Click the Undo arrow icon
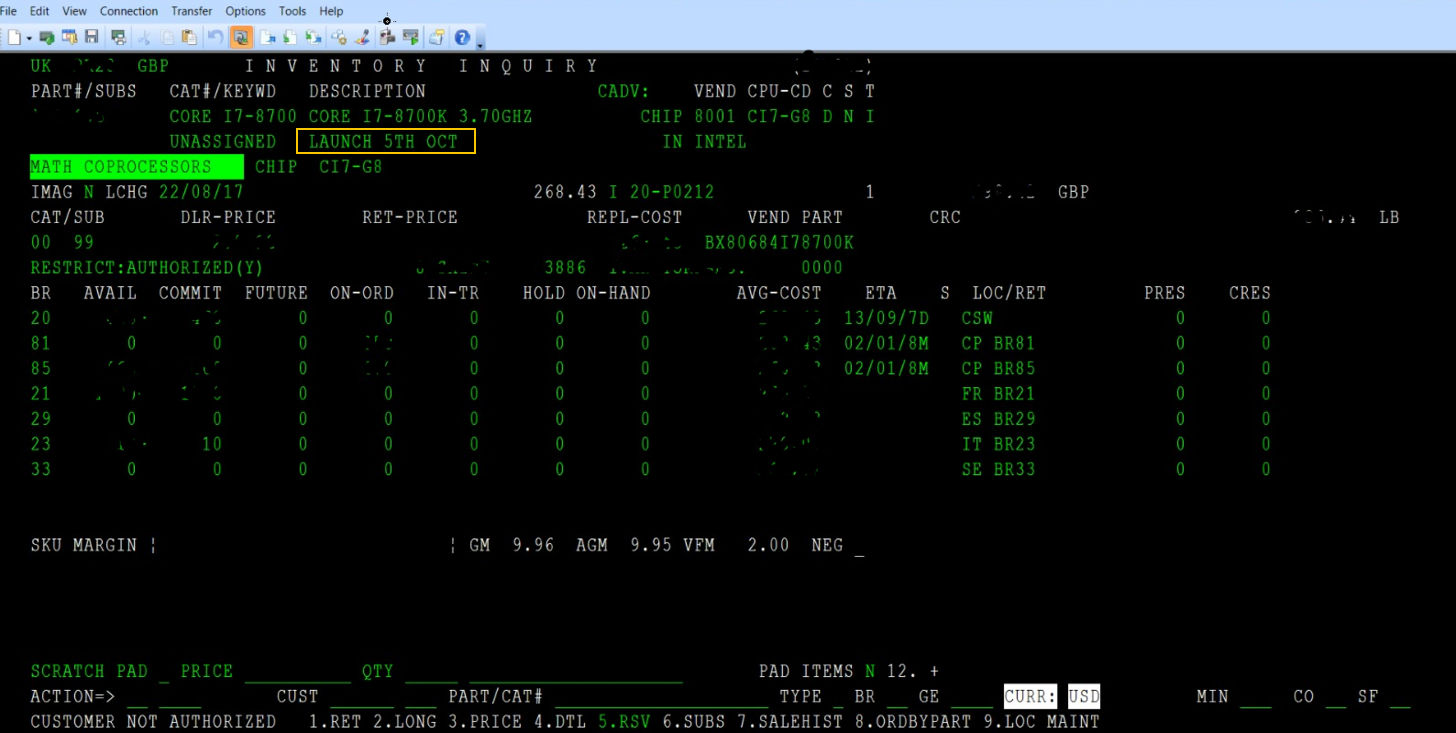The image size is (1456, 733). click(x=215, y=37)
